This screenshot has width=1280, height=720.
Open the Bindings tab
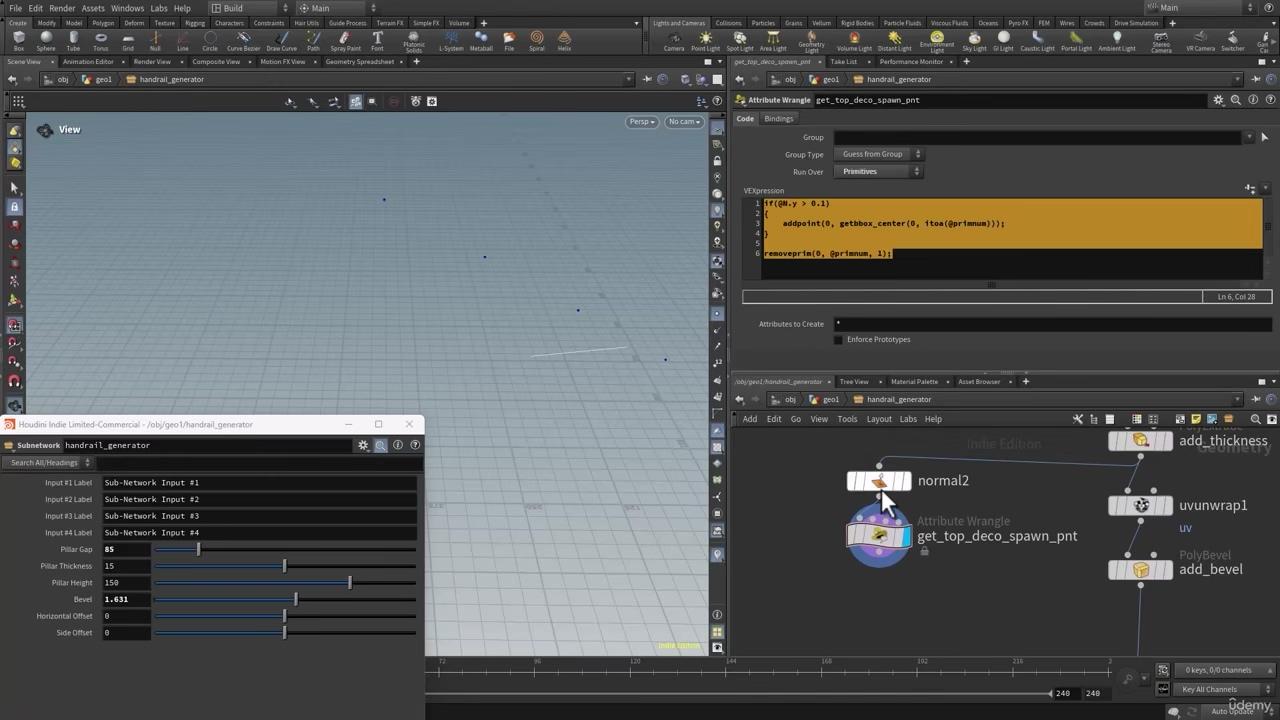(x=778, y=119)
